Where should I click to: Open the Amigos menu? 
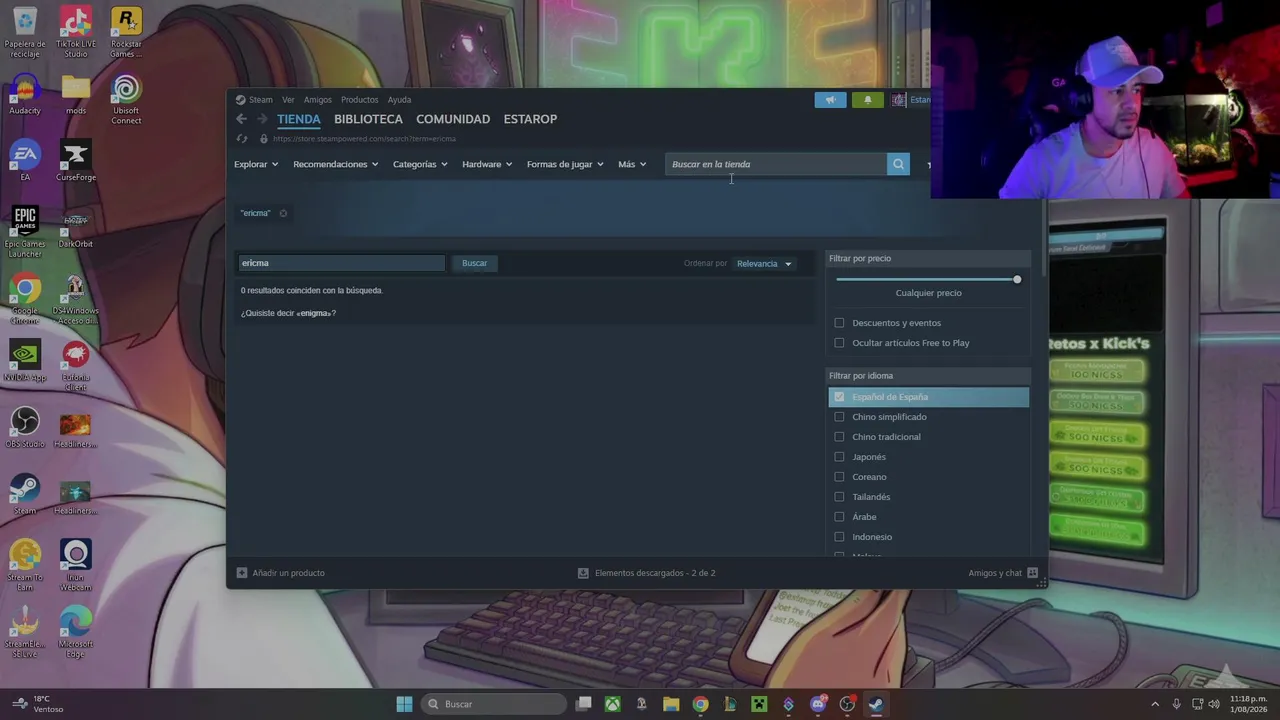(318, 100)
